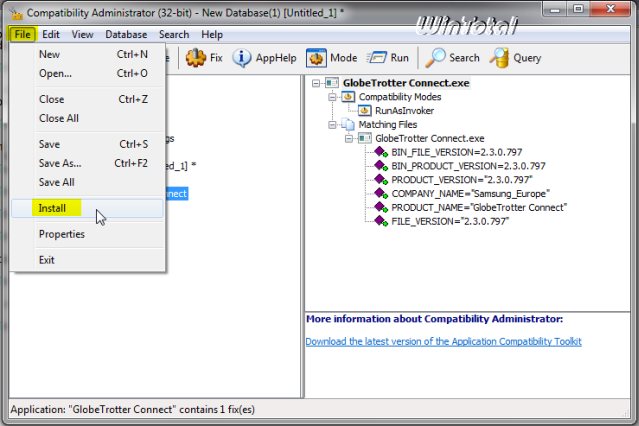Select the Compatibility Modes tree item

(x=400, y=97)
